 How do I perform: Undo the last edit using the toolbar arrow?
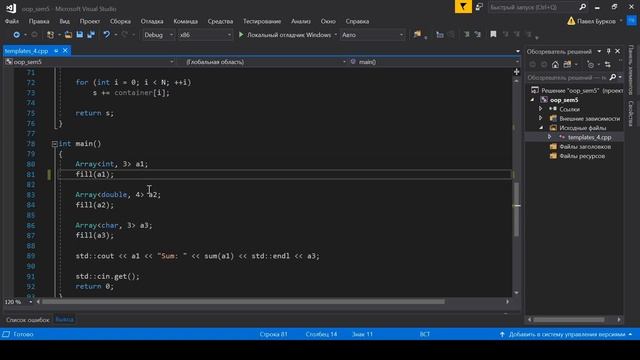point(107,35)
